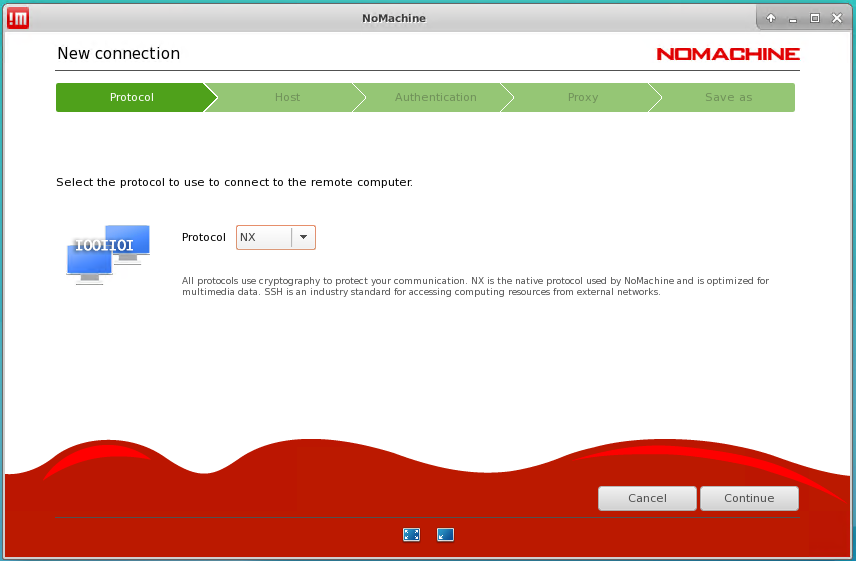856x561 pixels.
Task: Click the NoMachine window title text
Action: click(x=394, y=18)
